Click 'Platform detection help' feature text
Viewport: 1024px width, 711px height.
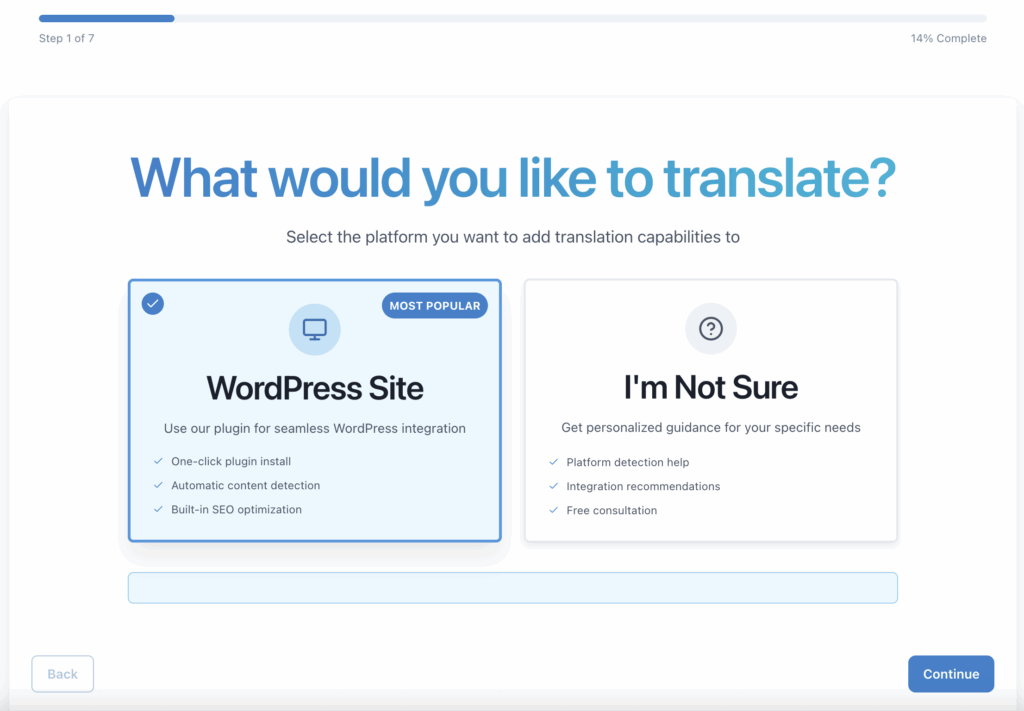(x=628, y=462)
